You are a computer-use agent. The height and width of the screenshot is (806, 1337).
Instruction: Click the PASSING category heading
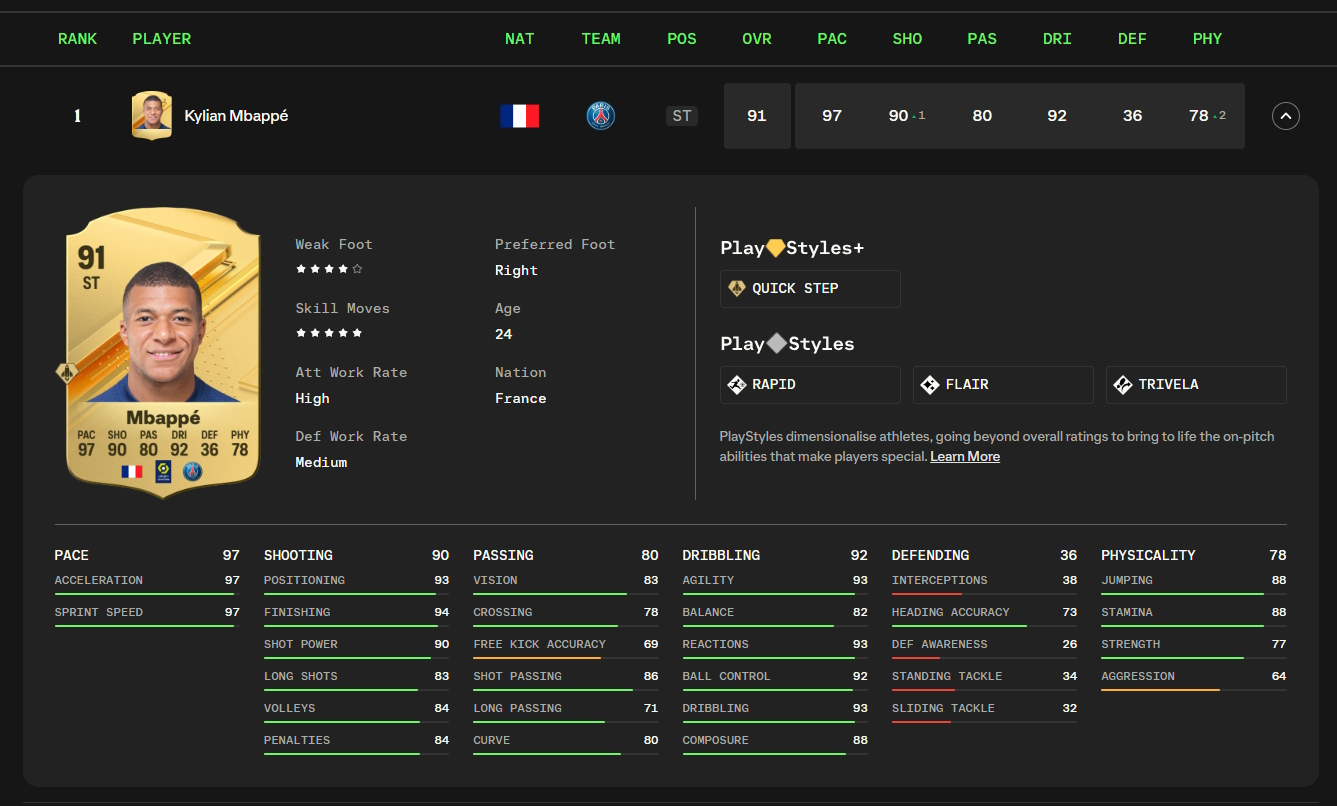pyautogui.click(x=503, y=555)
